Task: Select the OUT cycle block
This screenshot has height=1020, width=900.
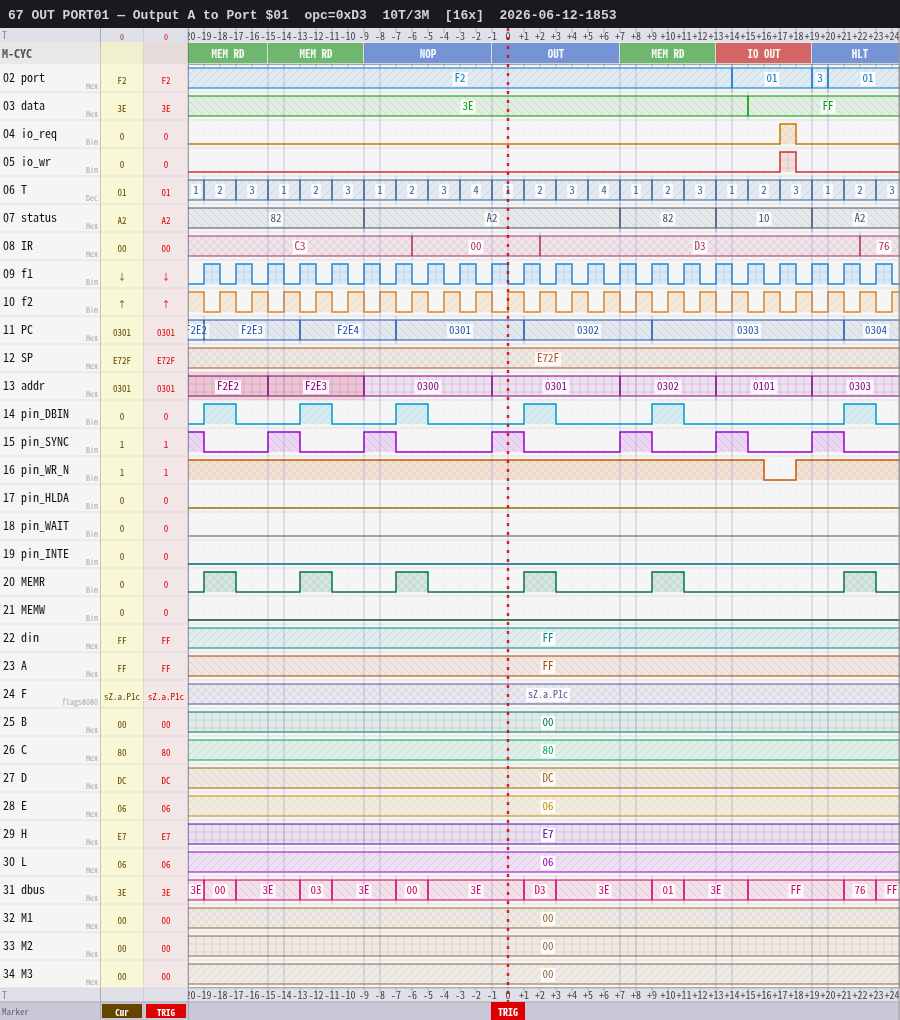Action: point(555,53)
